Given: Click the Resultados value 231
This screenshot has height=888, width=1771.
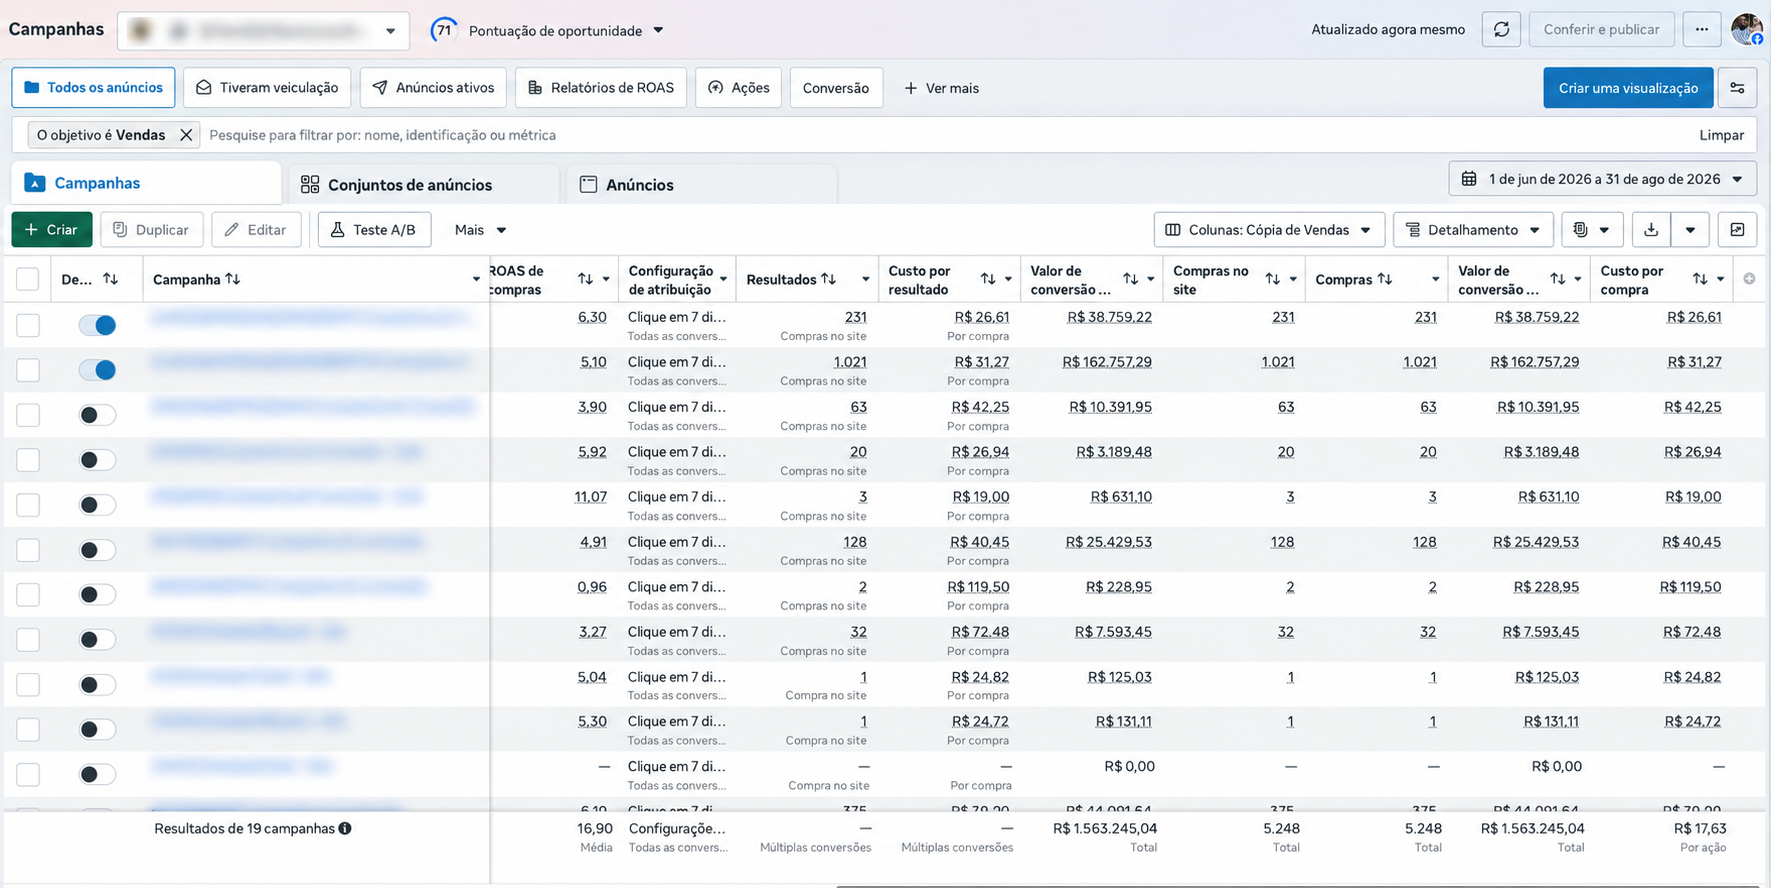Looking at the screenshot, I should (855, 317).
